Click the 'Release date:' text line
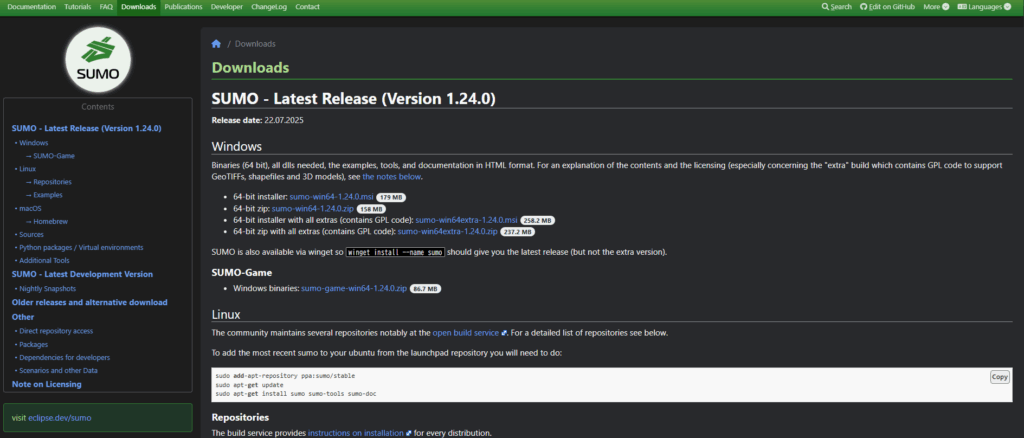 [x=257, y=120]
